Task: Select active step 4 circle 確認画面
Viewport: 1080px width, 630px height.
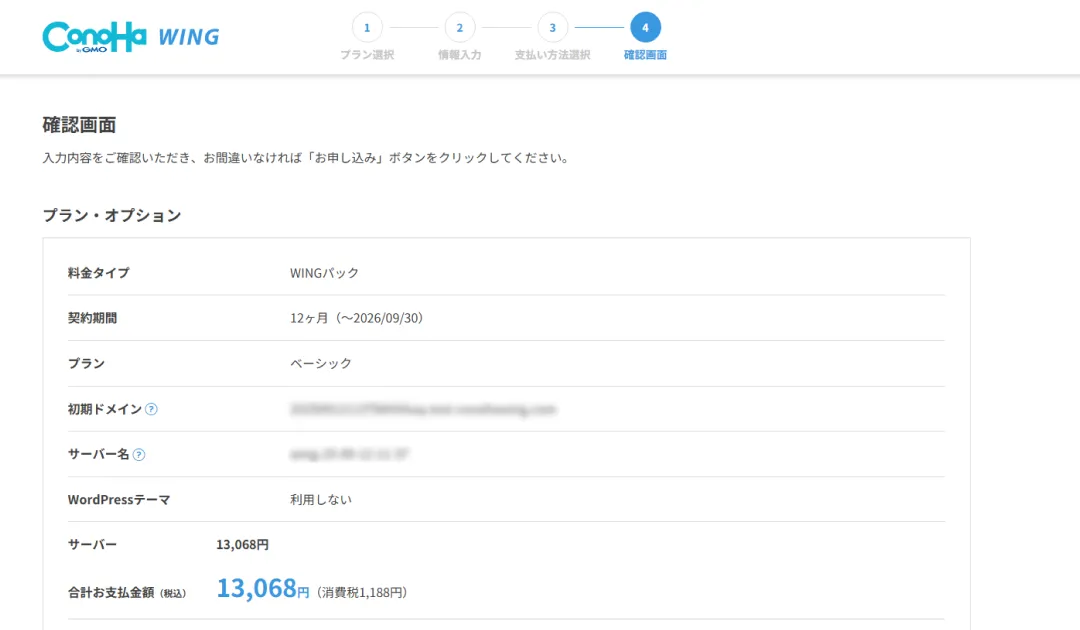Action: coord(645,28)
